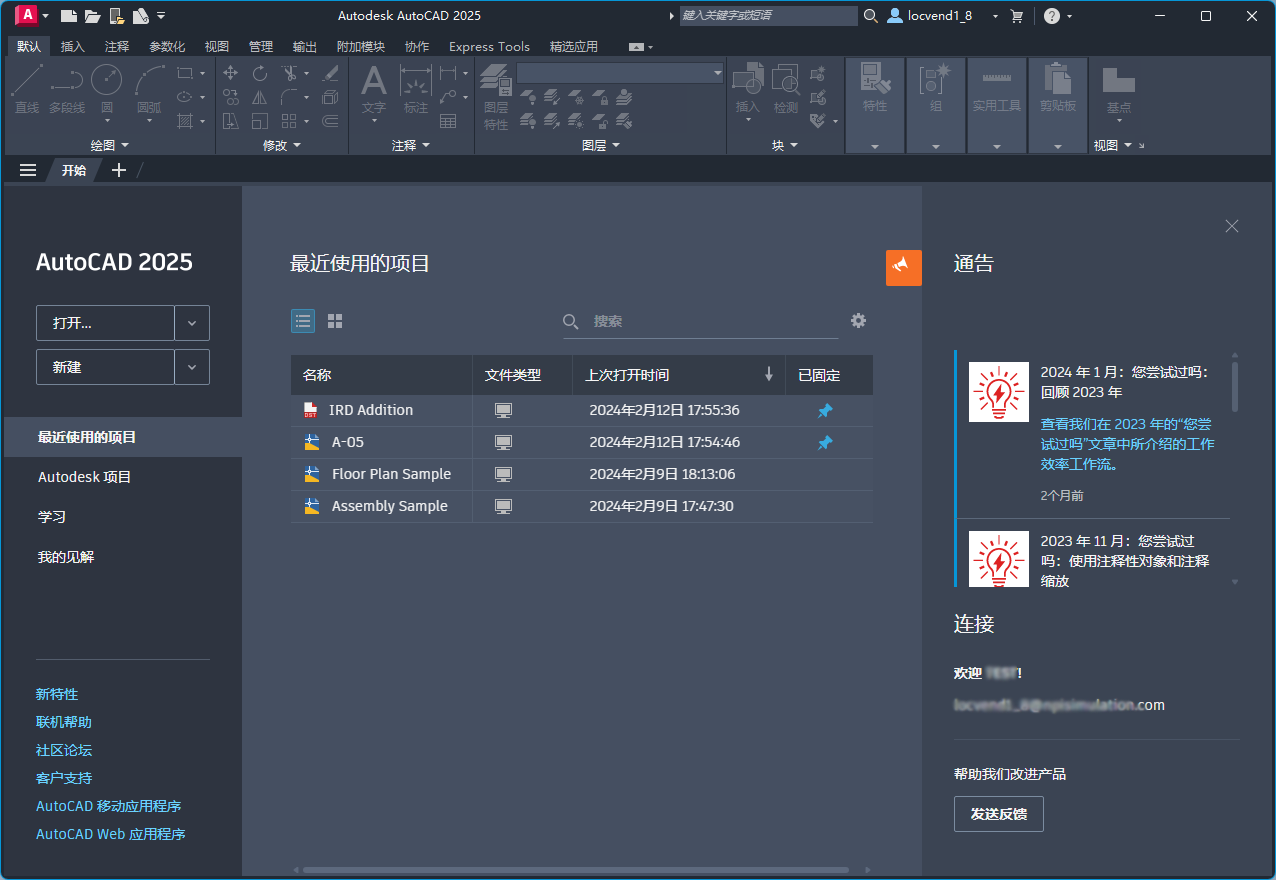This screenshot has height=880, width=1276.
Task: Select the Rotate tool in Modify panel
Action: click(x=260, y=73)
